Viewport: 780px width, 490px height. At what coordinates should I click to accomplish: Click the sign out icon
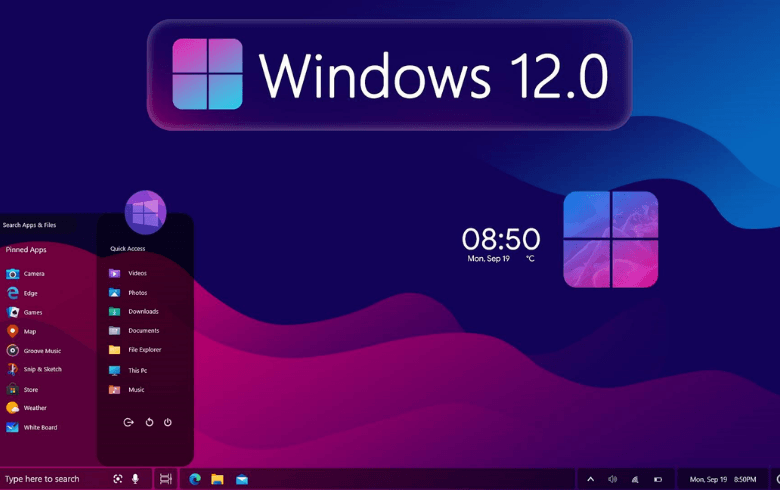[128, 422]
